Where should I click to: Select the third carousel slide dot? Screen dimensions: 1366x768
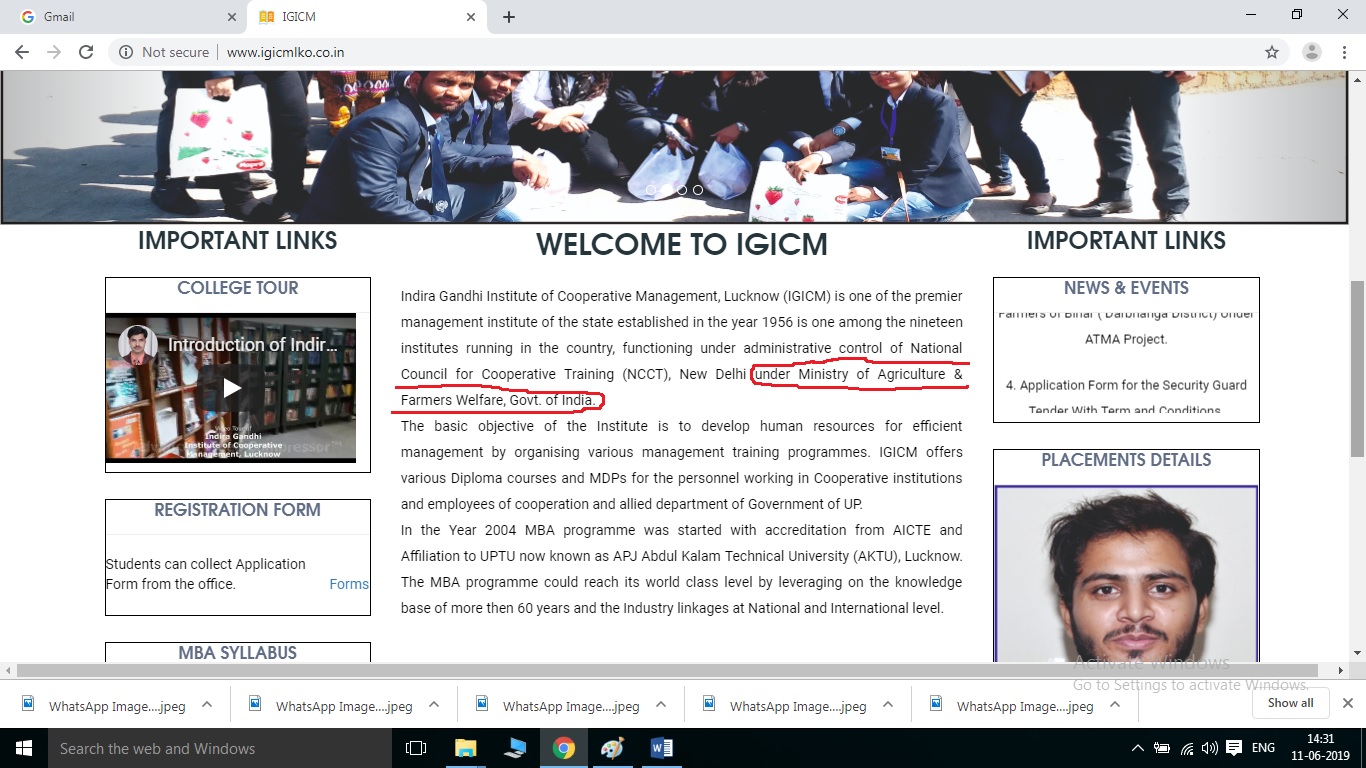[x=682, y=190]
